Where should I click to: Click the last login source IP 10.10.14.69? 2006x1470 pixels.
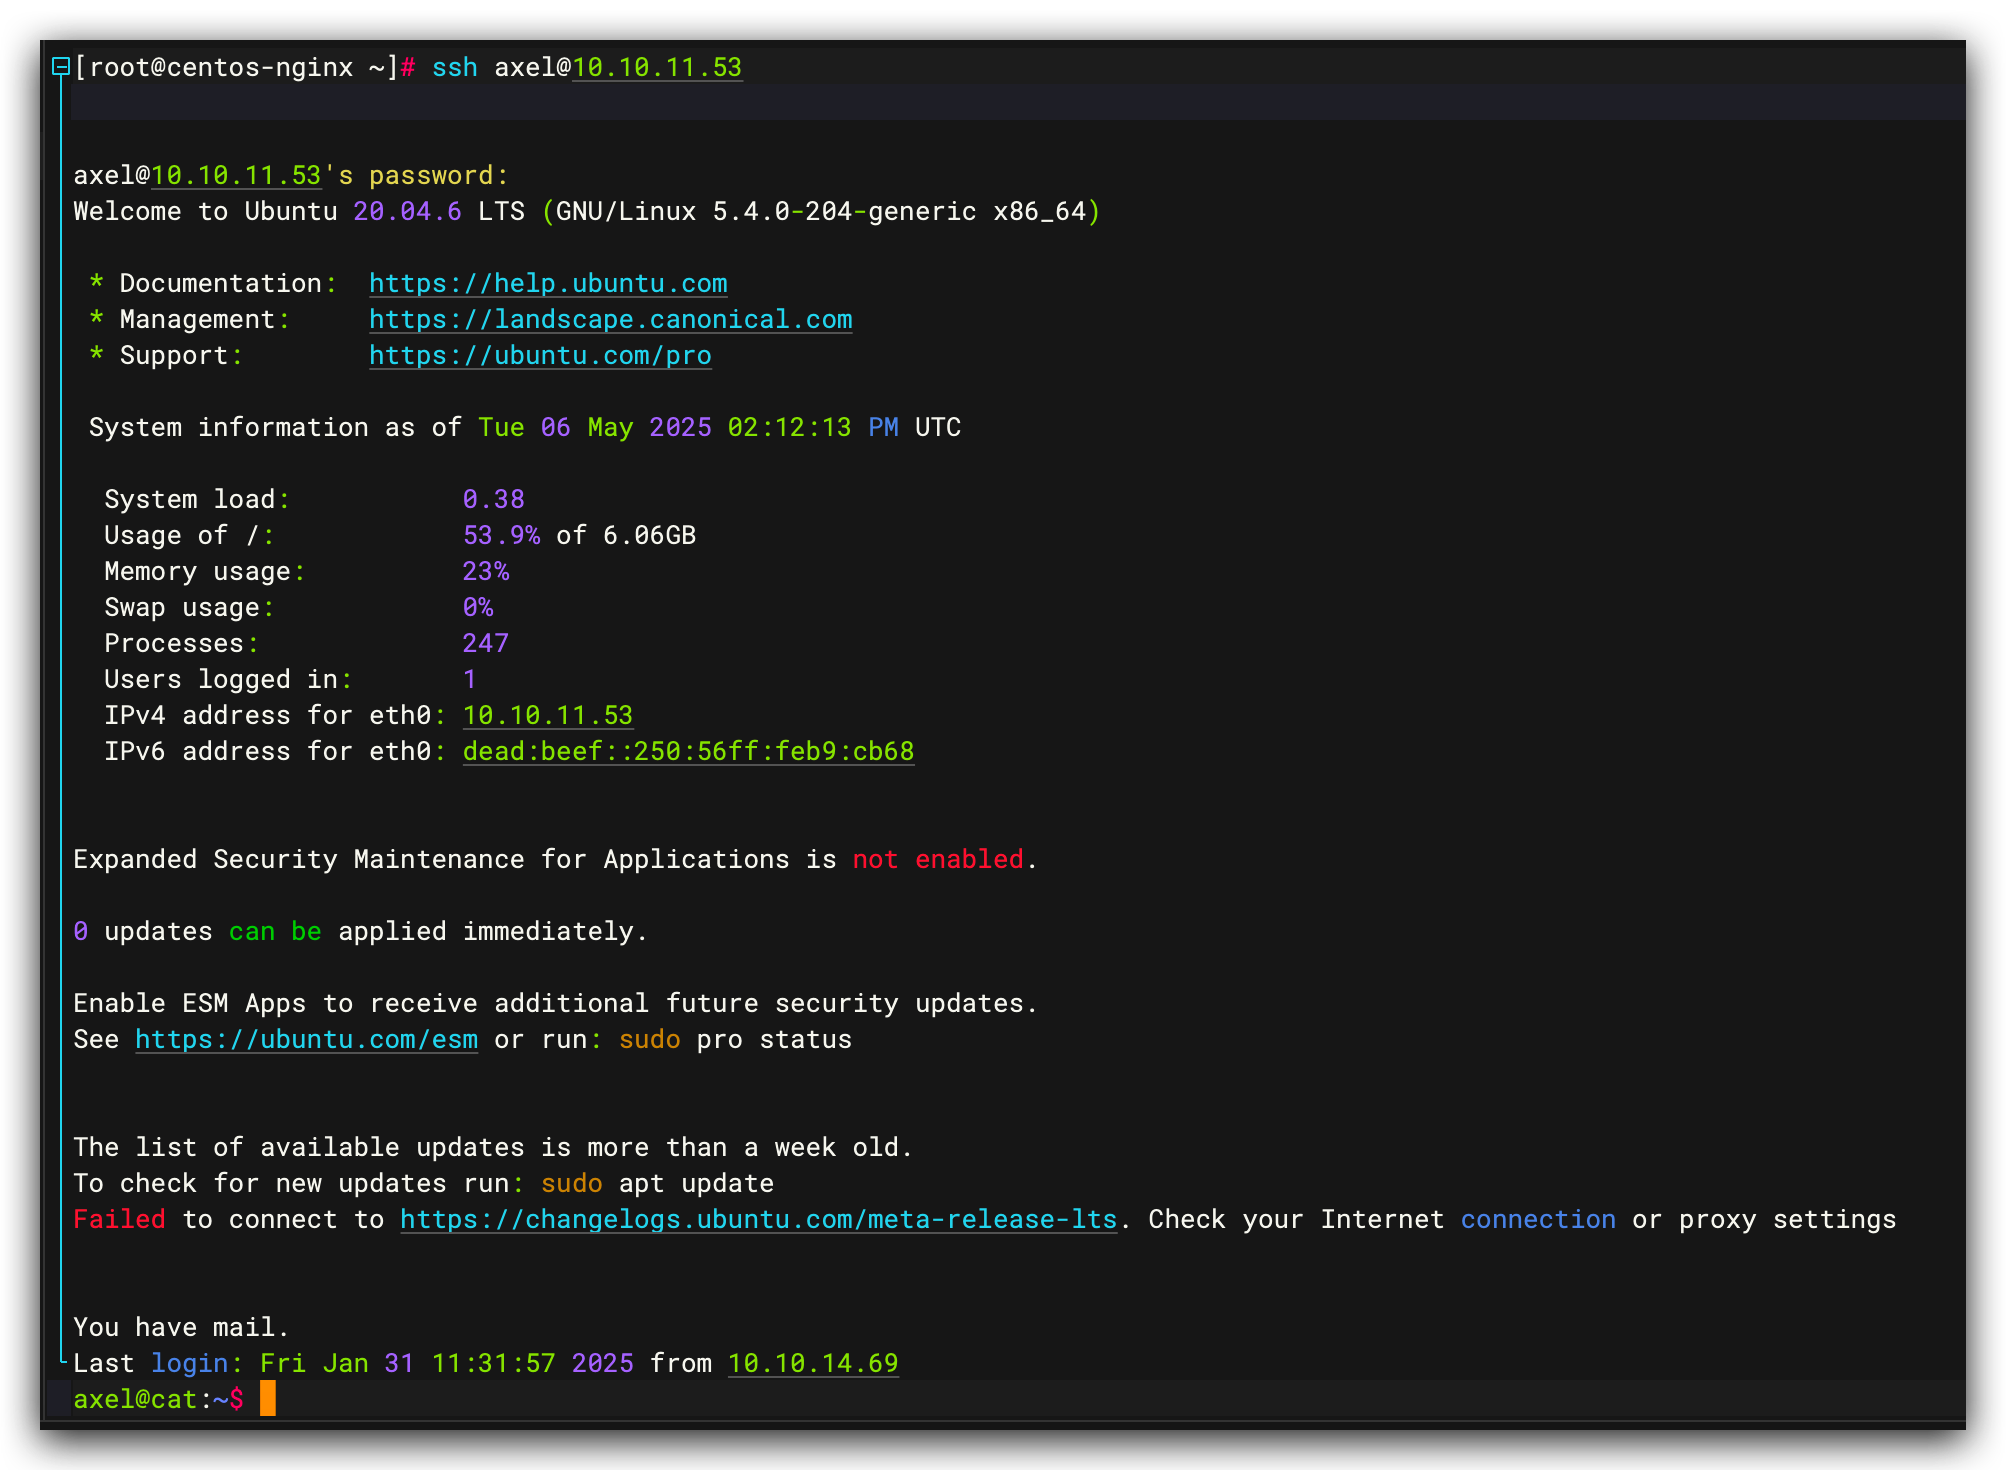813,1364
